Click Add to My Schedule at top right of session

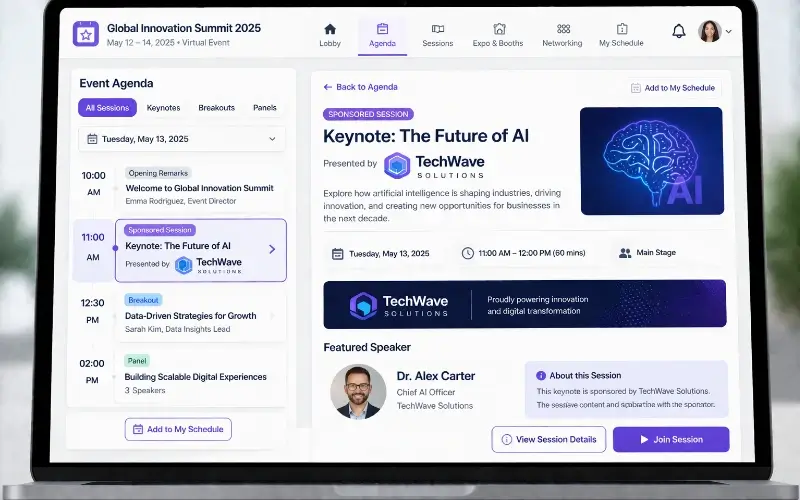click(x=673, y=88)
